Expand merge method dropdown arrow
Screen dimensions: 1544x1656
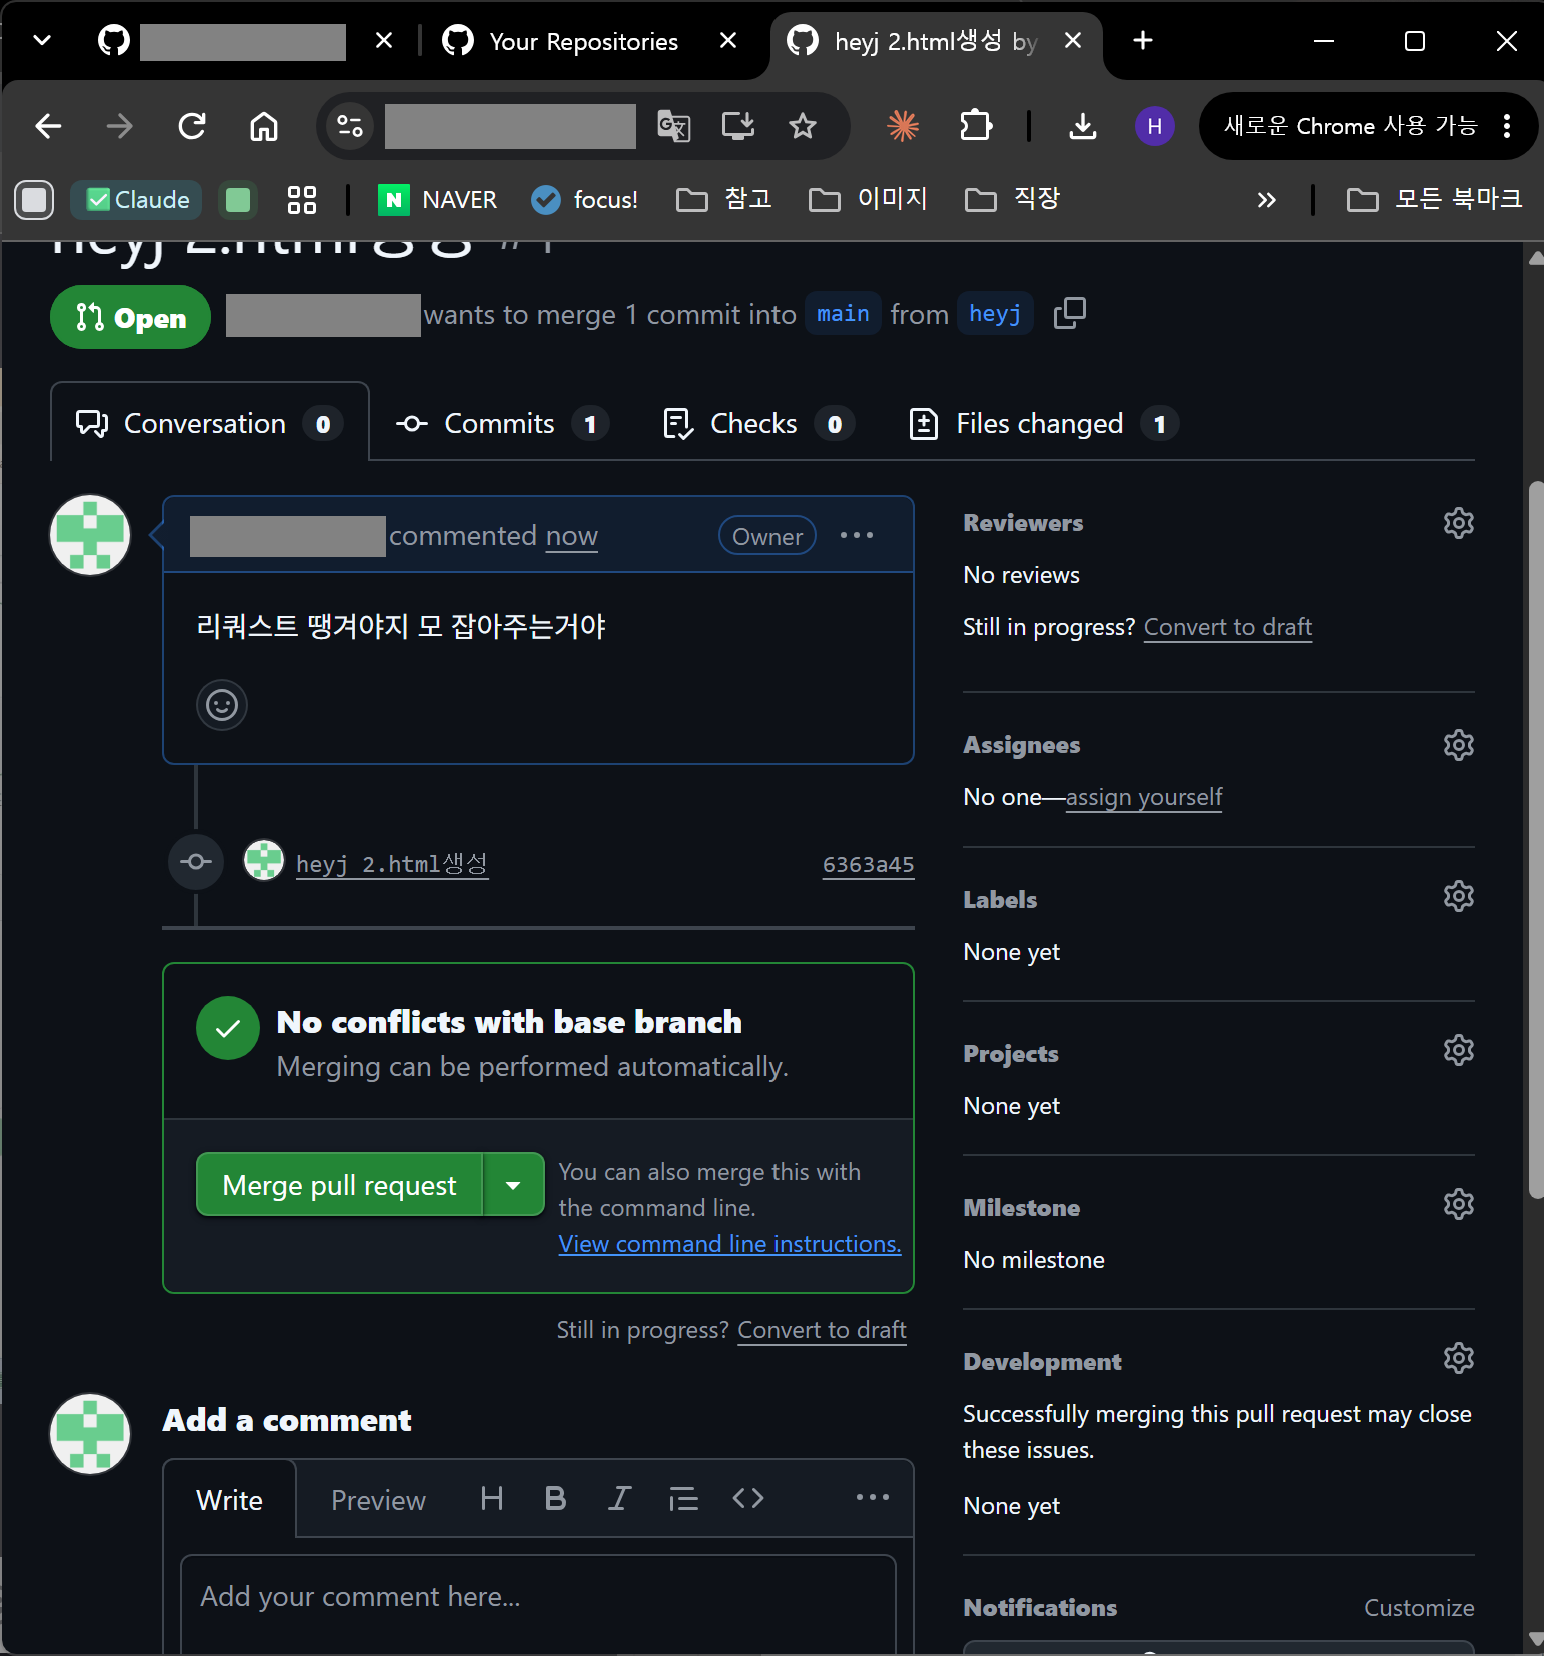513,1185
